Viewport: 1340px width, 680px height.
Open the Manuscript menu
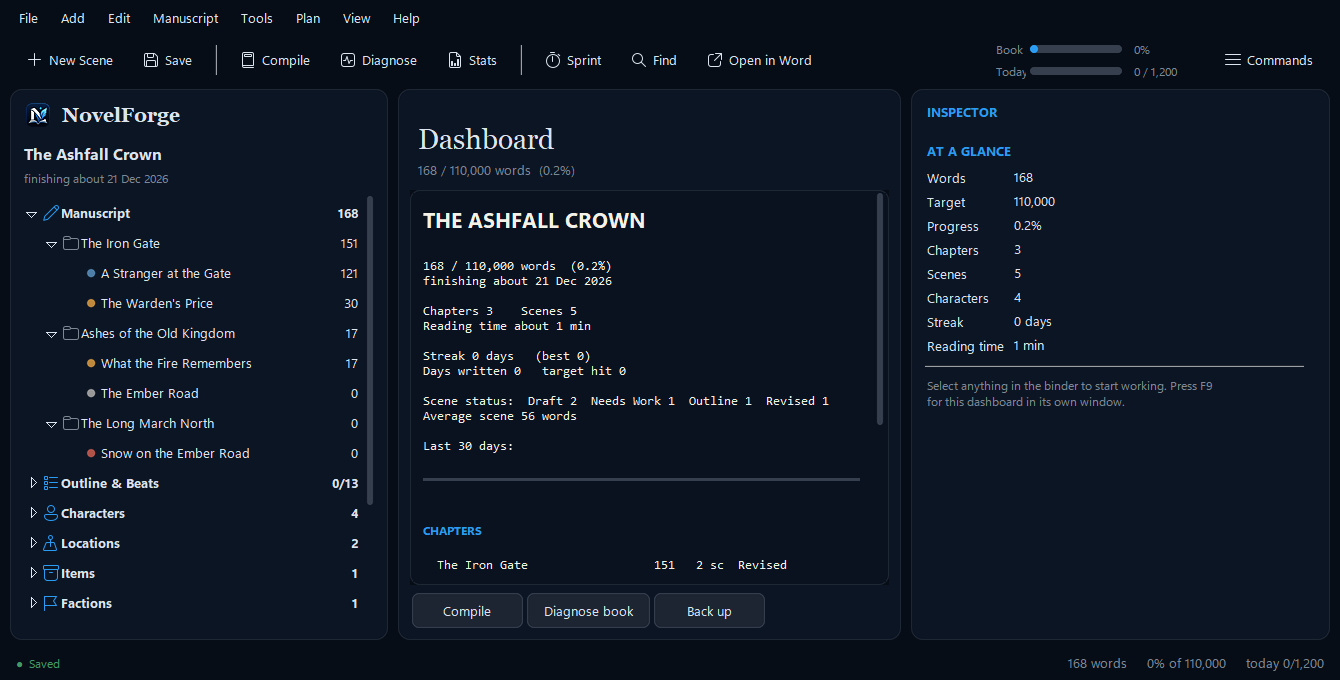coord(186,18)
